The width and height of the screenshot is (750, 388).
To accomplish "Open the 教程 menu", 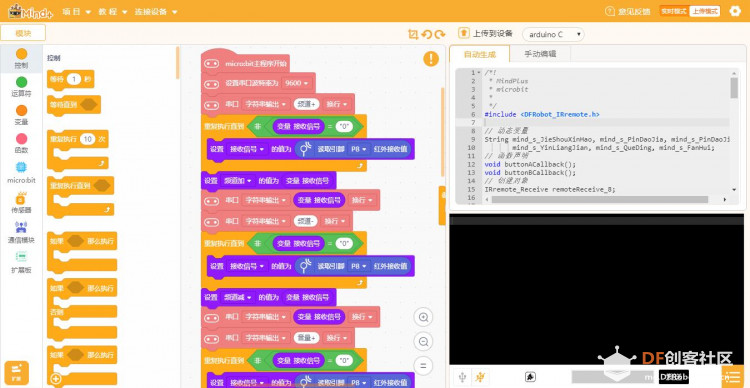I will pos(113,11).
